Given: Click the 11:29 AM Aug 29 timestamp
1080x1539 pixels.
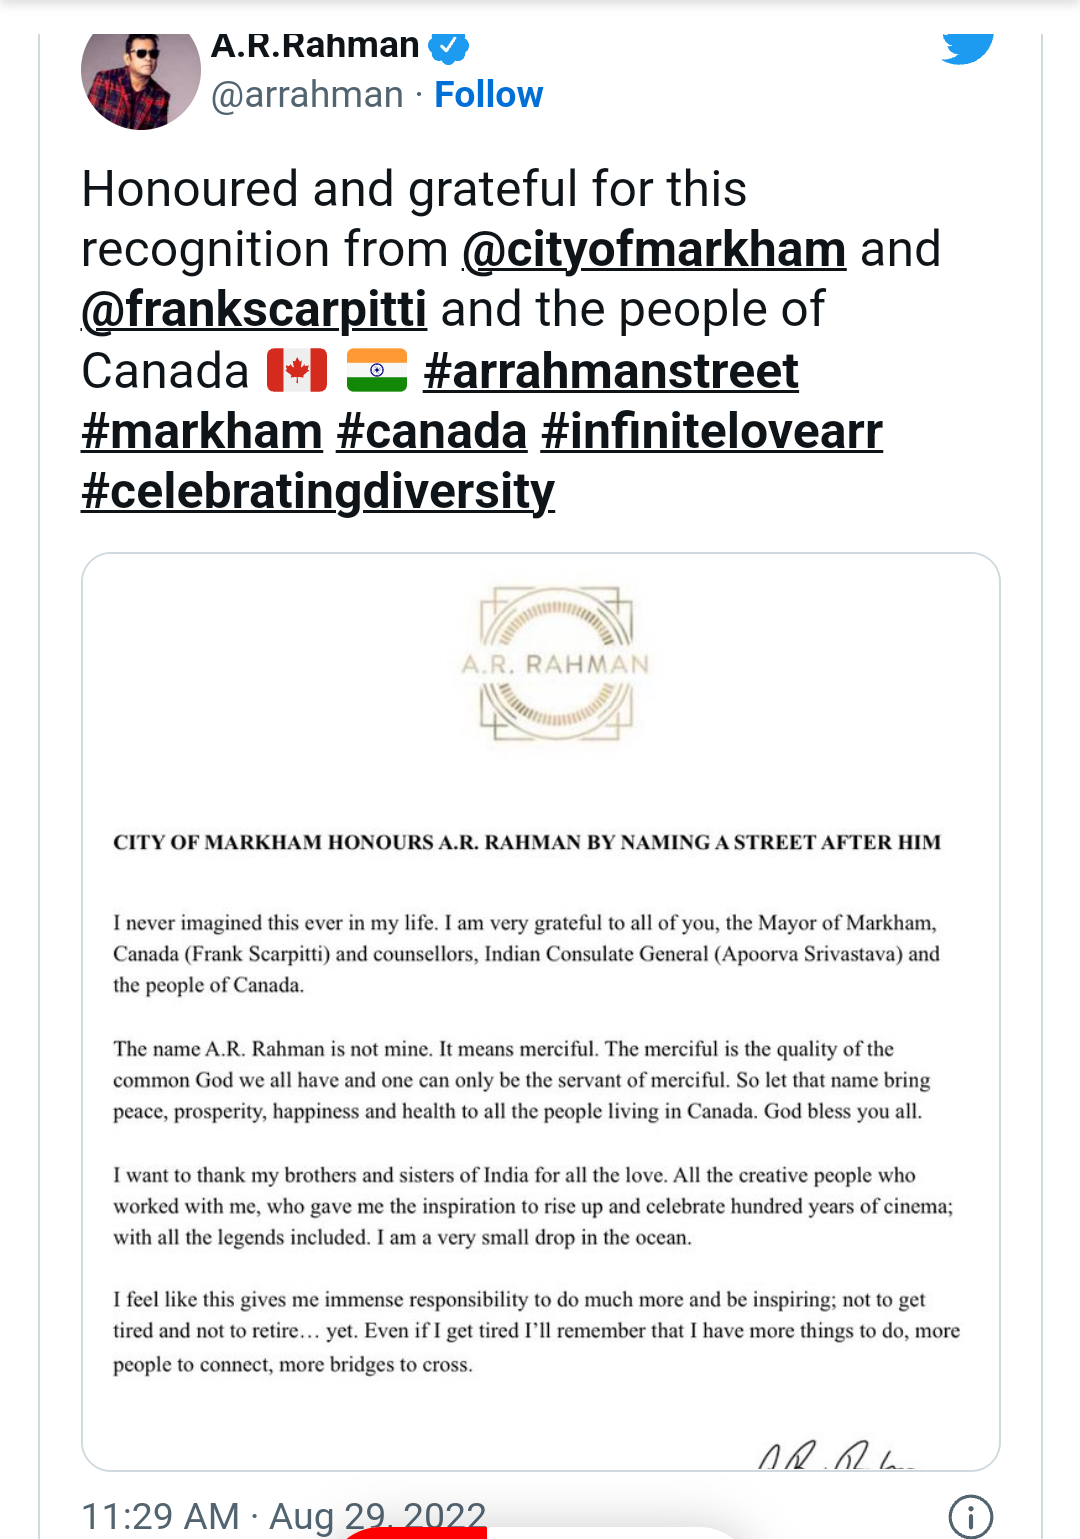Looking at the screenshot, I should click(283, 1516).
